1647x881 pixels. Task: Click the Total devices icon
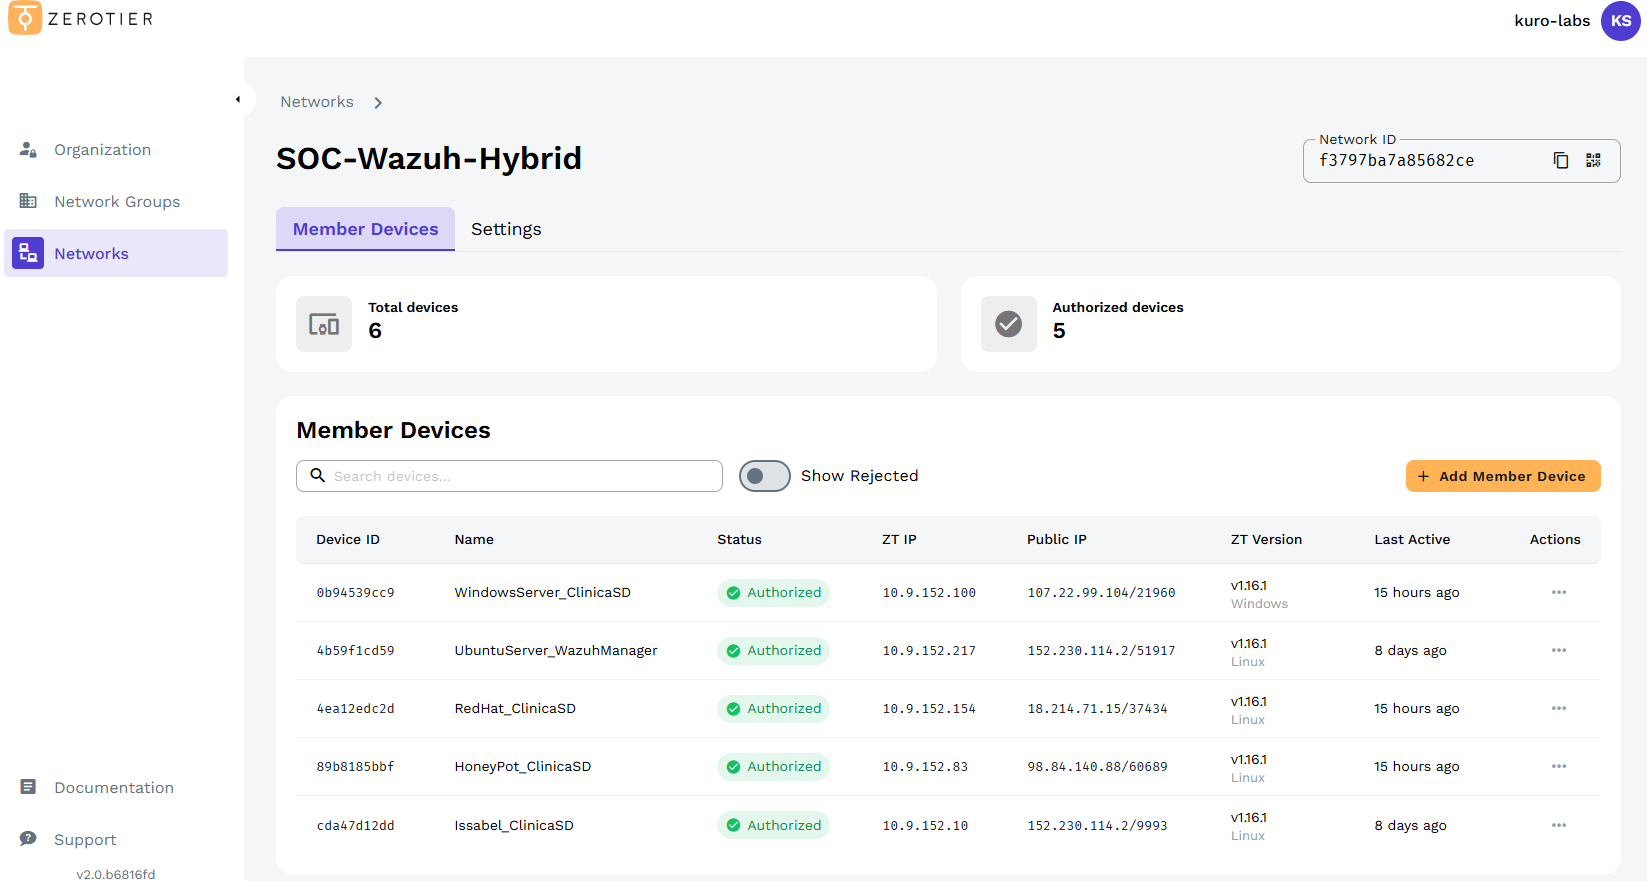point(324,324)
